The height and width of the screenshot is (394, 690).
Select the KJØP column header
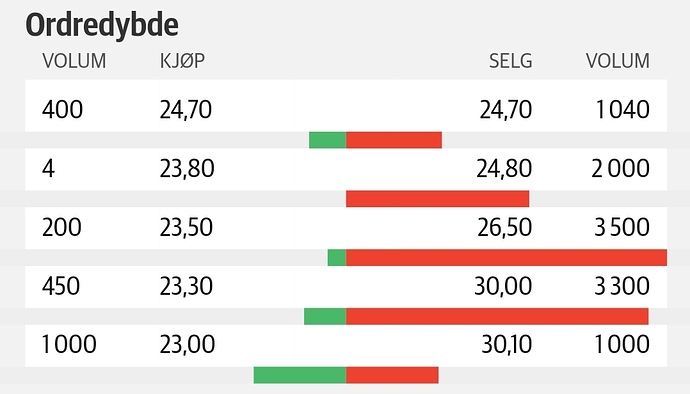click(x=182, y=61)
